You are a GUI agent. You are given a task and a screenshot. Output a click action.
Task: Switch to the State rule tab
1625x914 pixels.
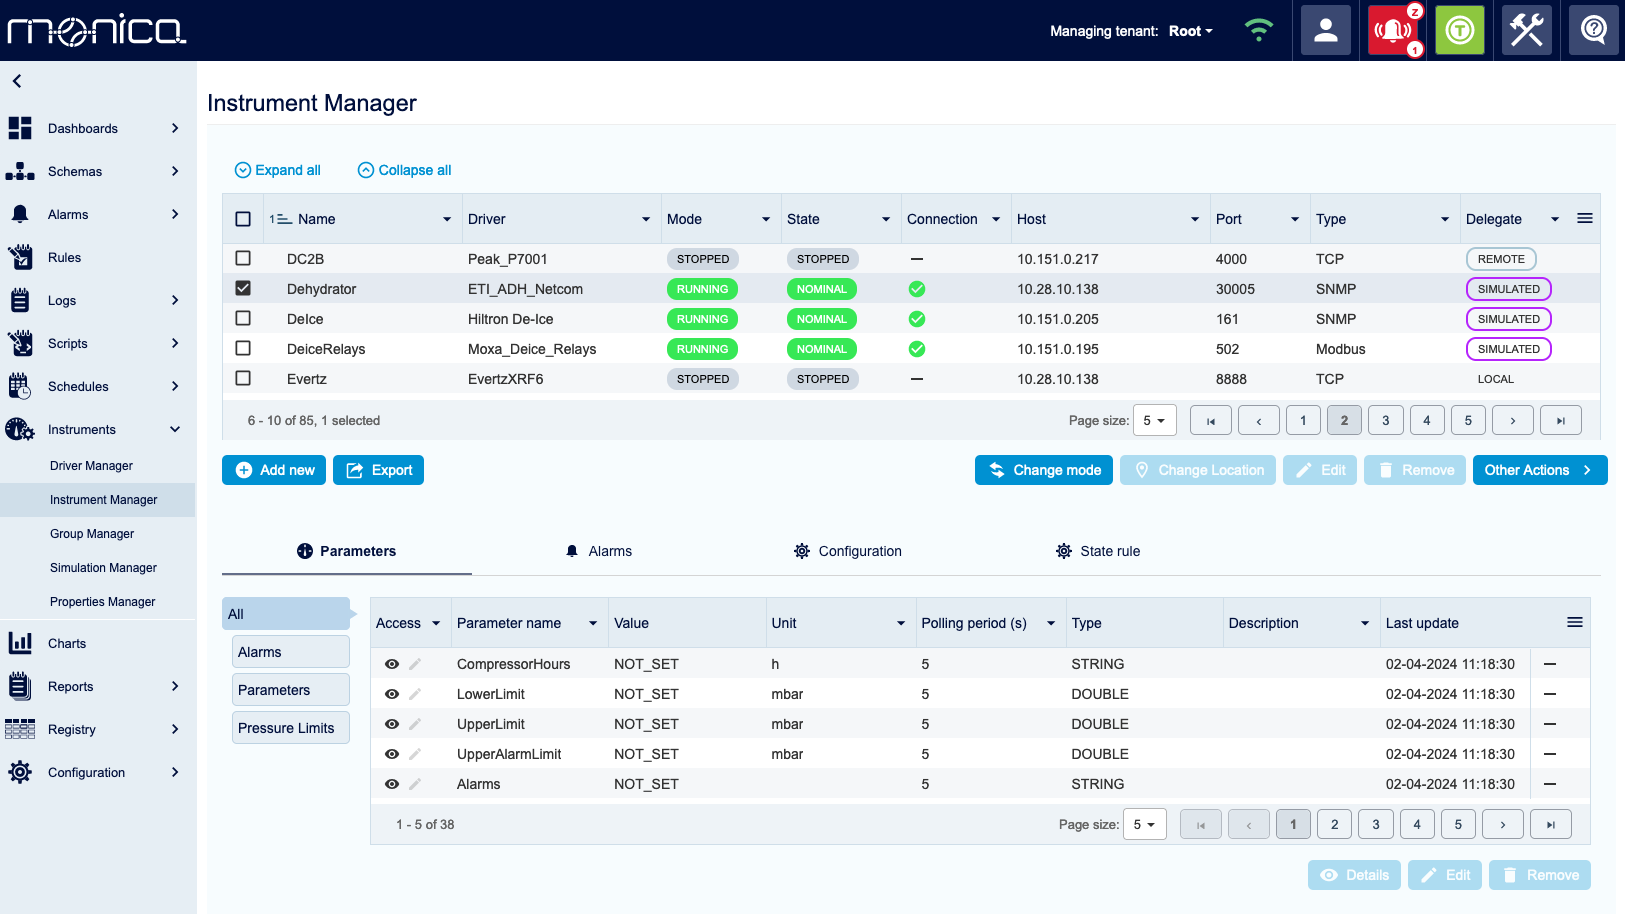1097,551
